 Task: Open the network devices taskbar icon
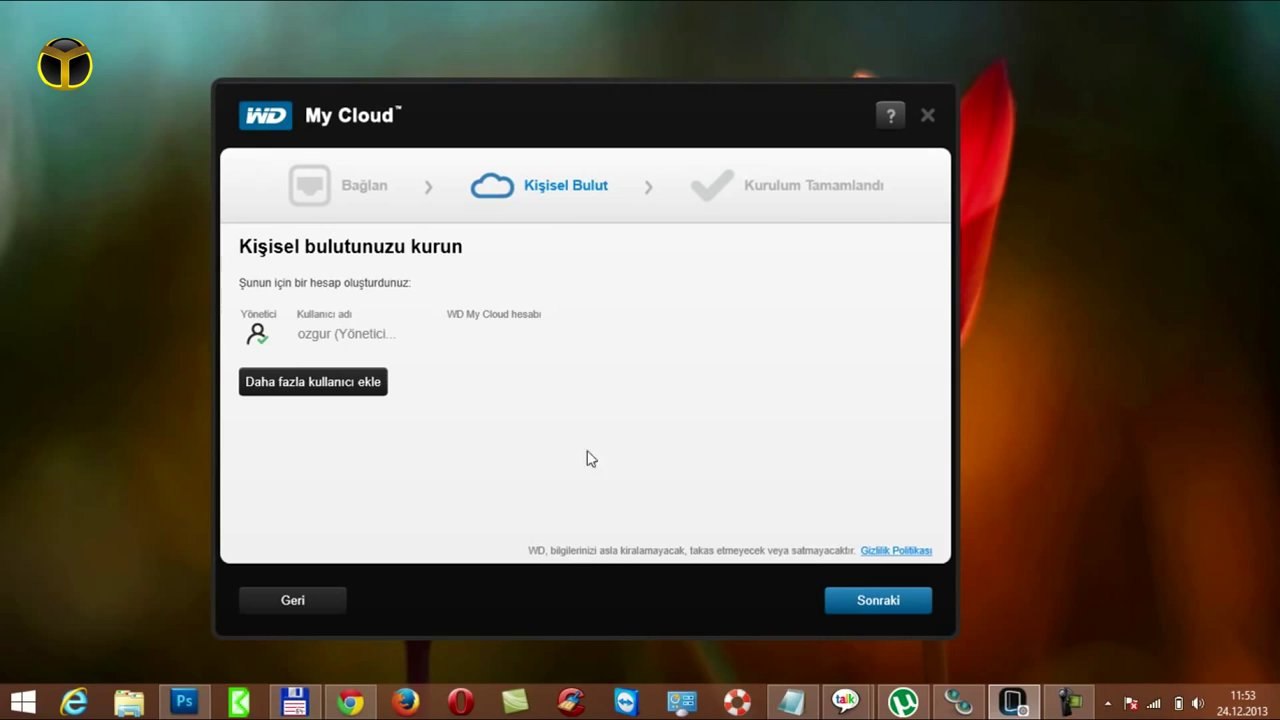coord(958,702)
